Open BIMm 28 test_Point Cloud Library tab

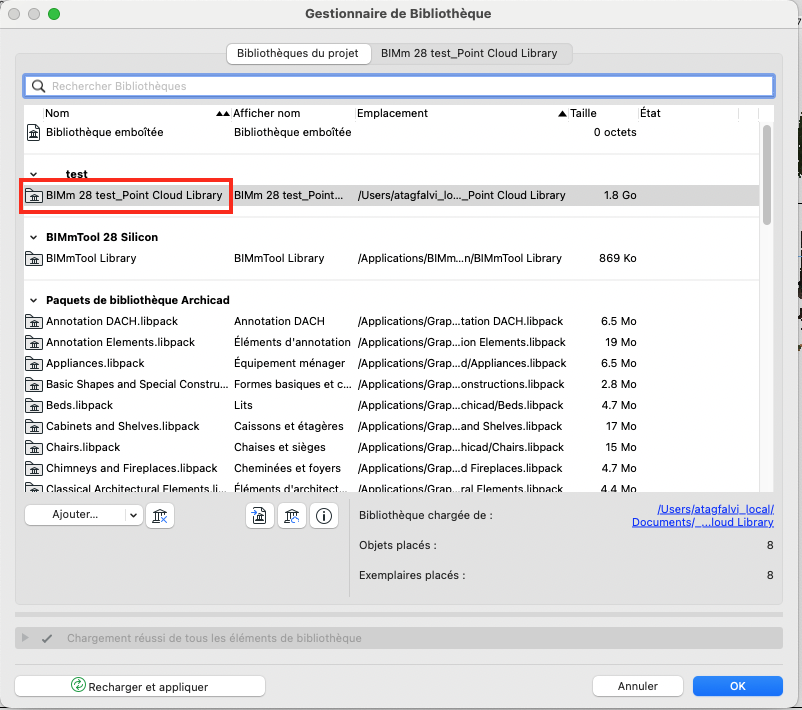click(469, 53)
